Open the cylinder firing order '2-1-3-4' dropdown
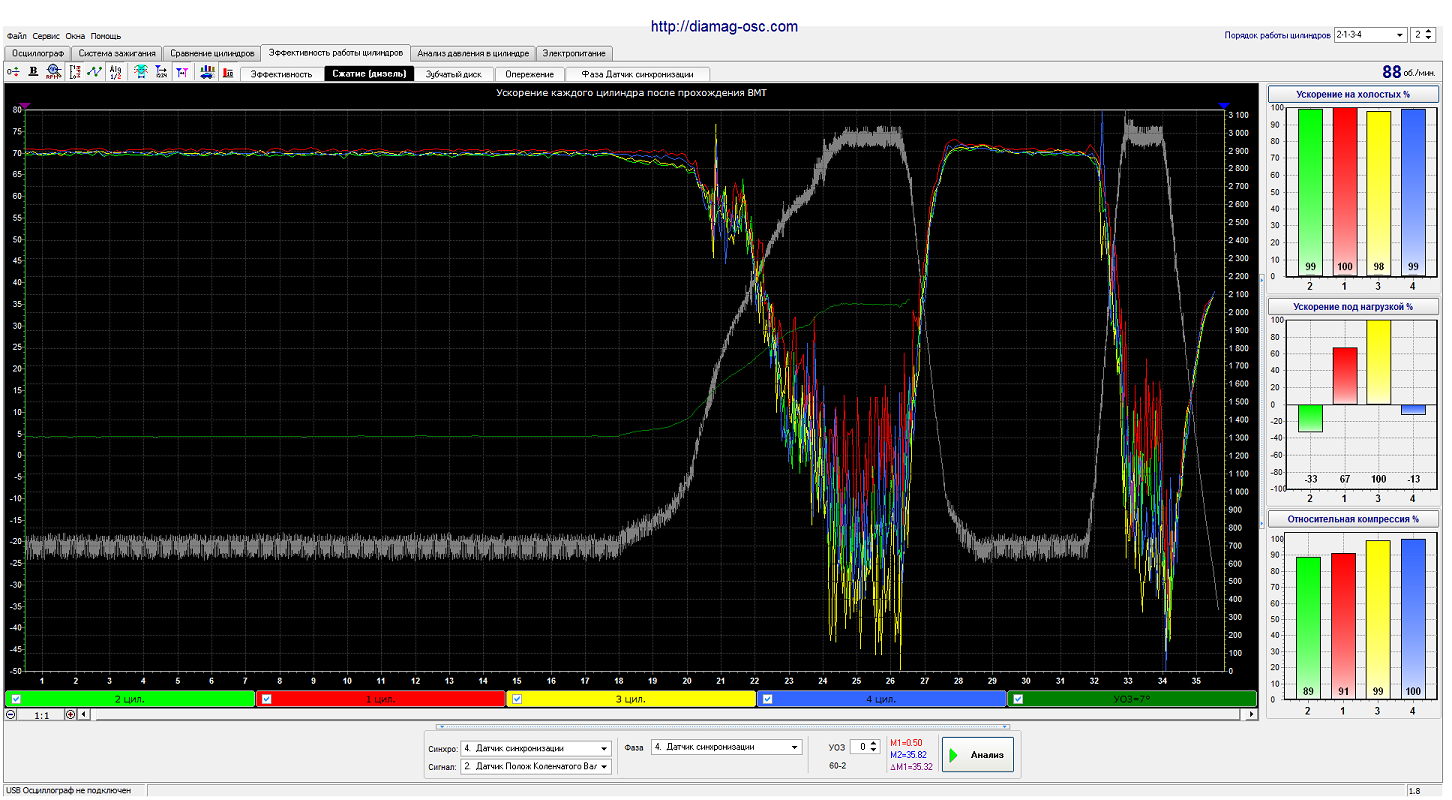The height and width of the screenshot is (800, 1452). click(x=1370, y=35)
